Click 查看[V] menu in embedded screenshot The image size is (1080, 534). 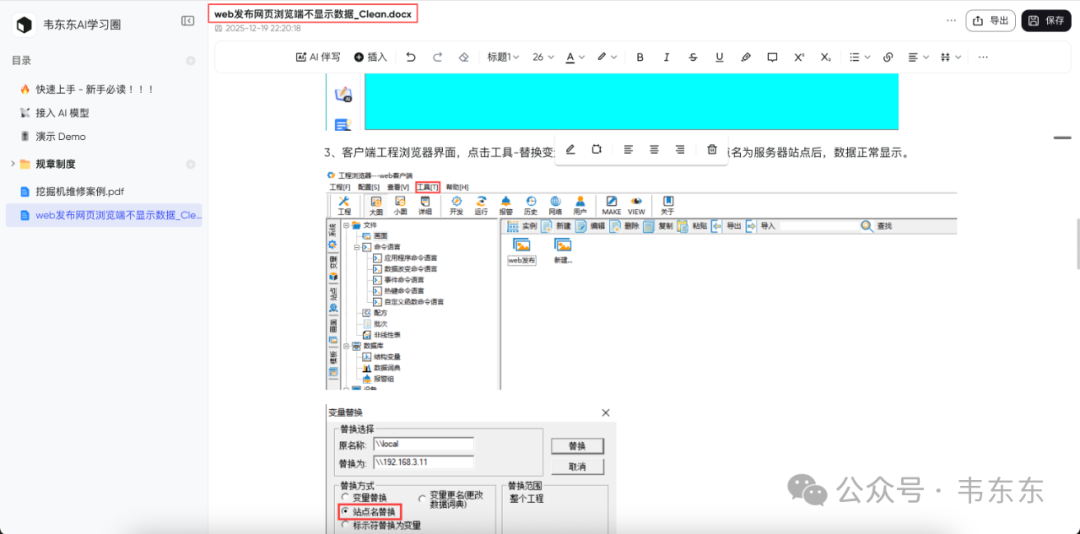397,187
